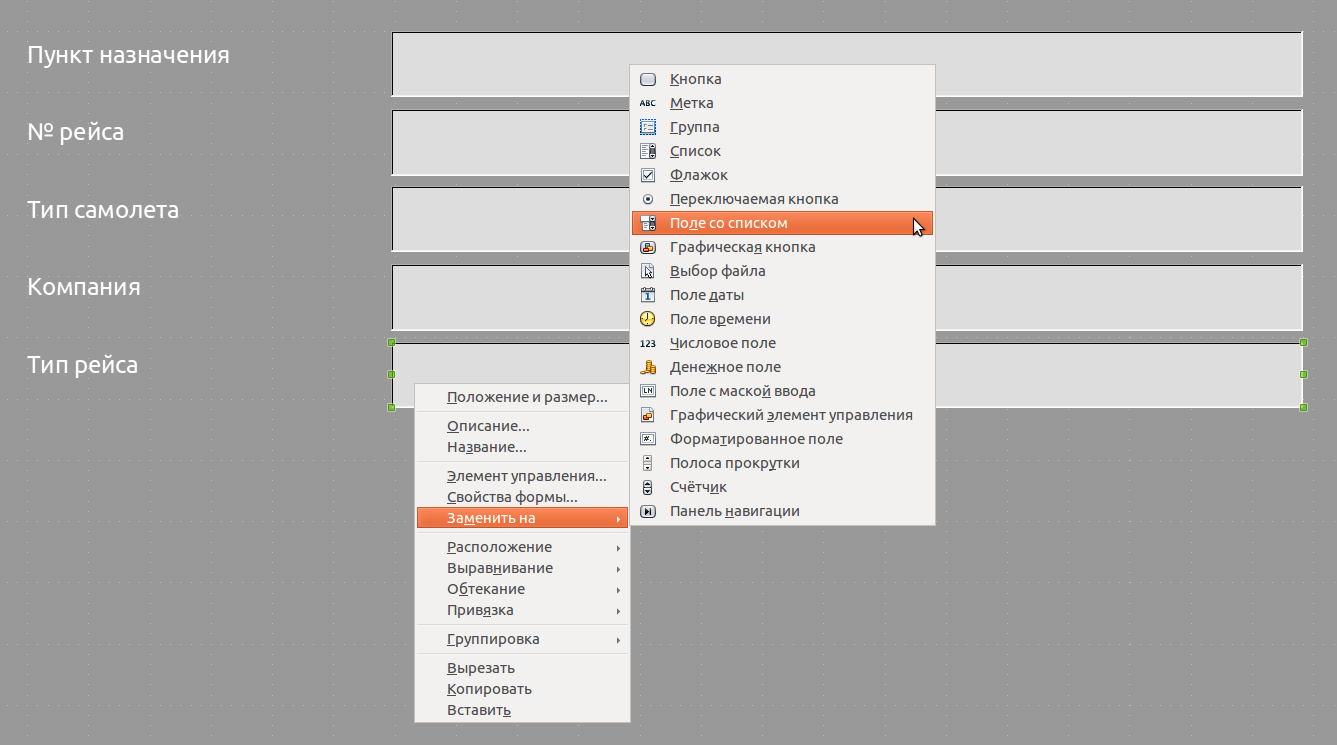Click the Компания text field
This screenshot has width=1337, height=745.
847,297
